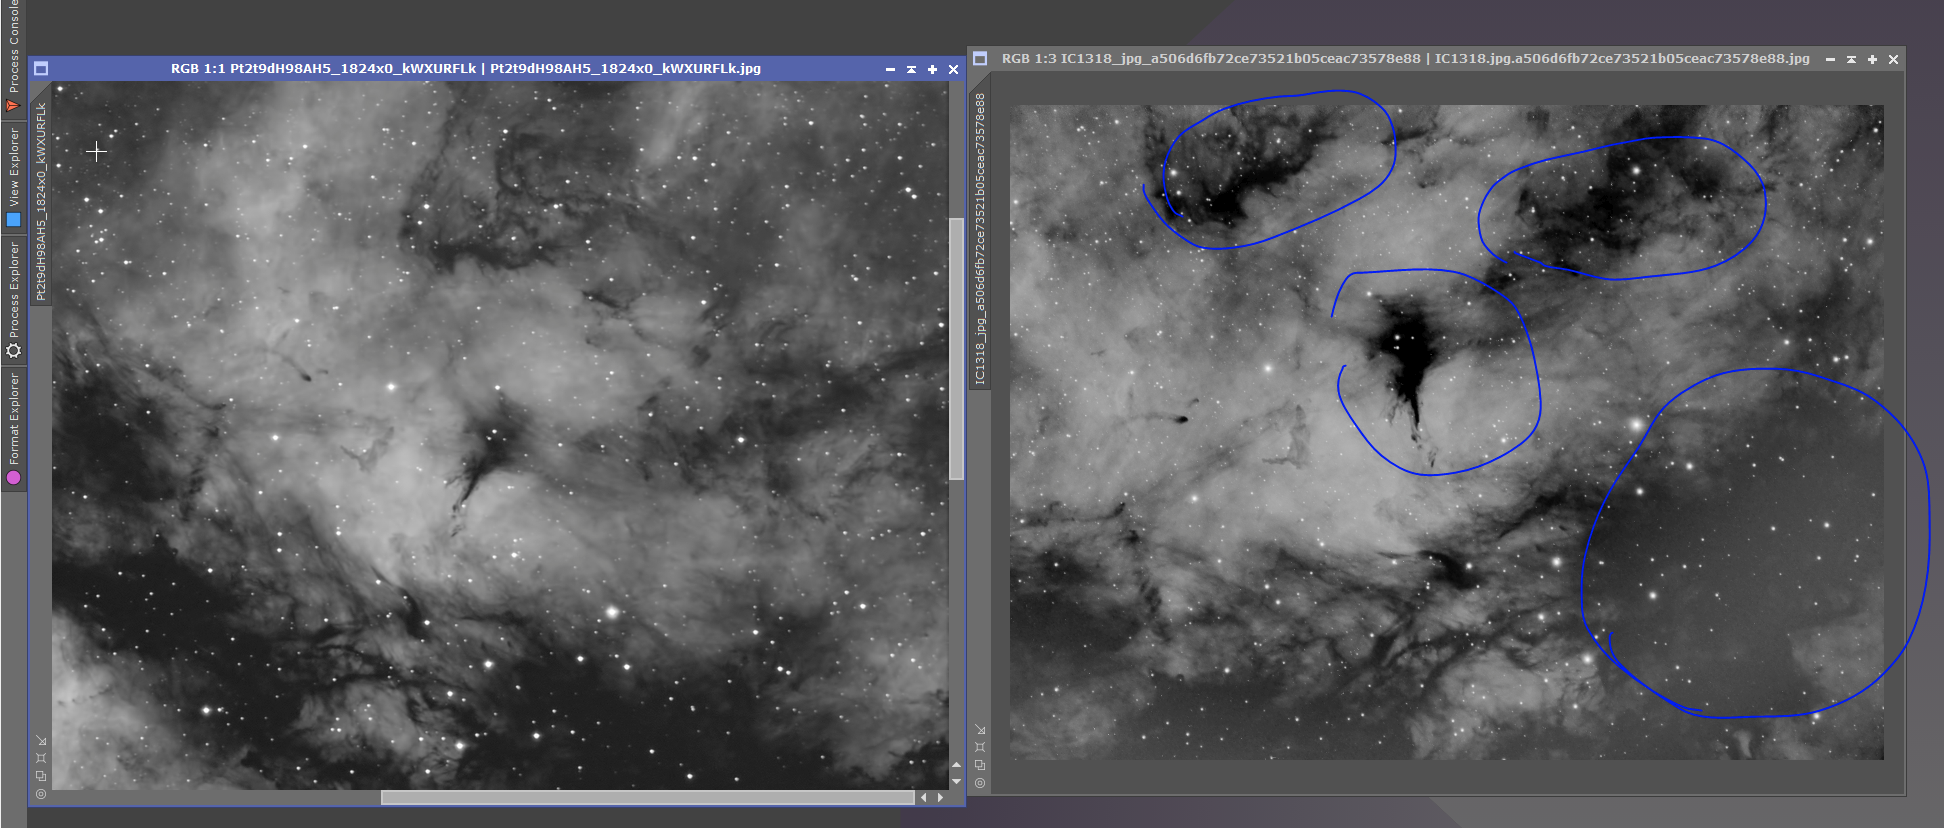Close the IC1318 image window
The width and height of the screenshot is (1944, 828).
tap(1893, 59)
